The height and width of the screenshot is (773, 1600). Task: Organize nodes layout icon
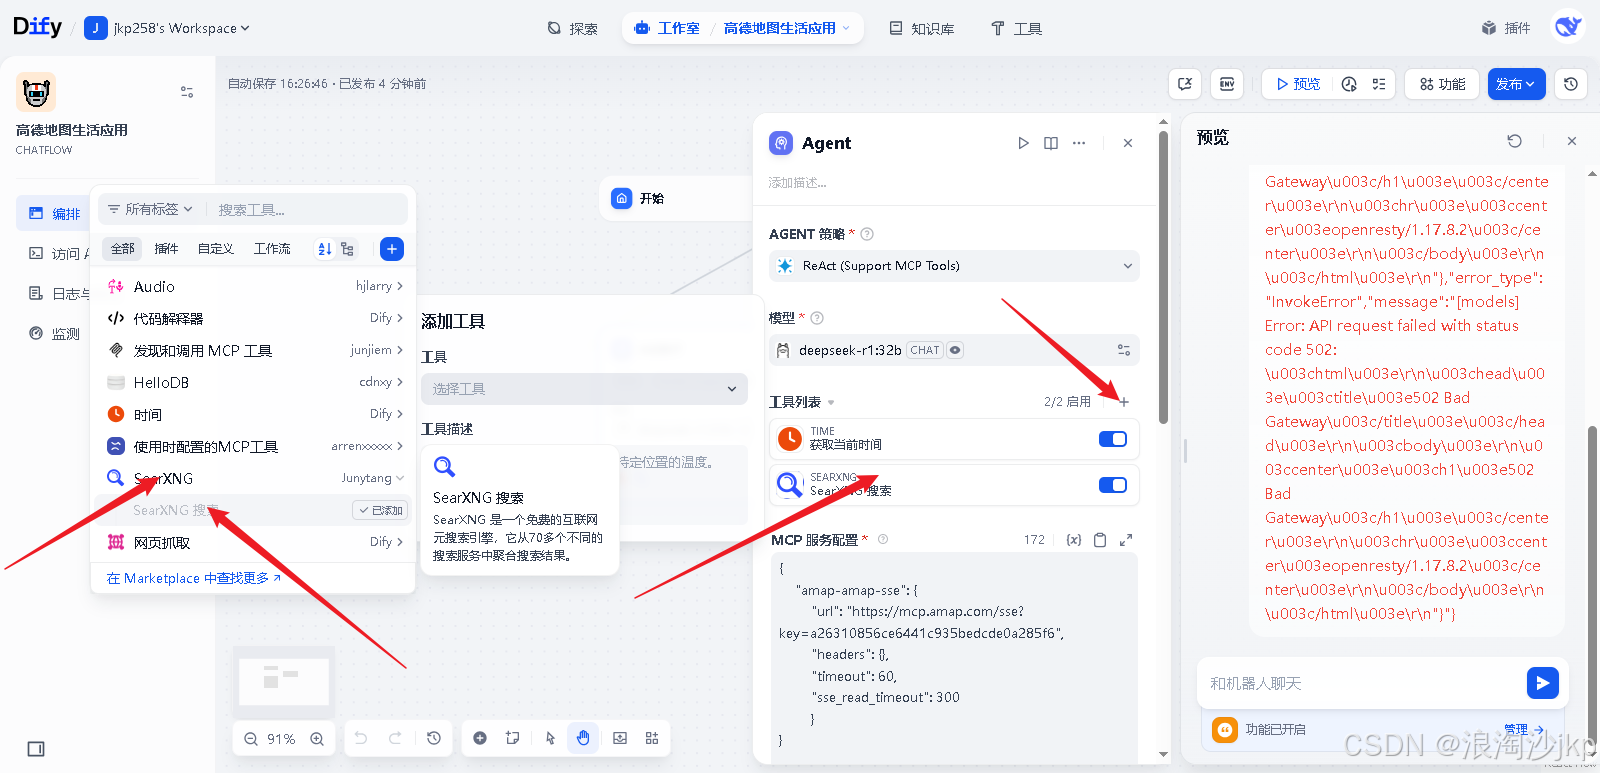652,738
